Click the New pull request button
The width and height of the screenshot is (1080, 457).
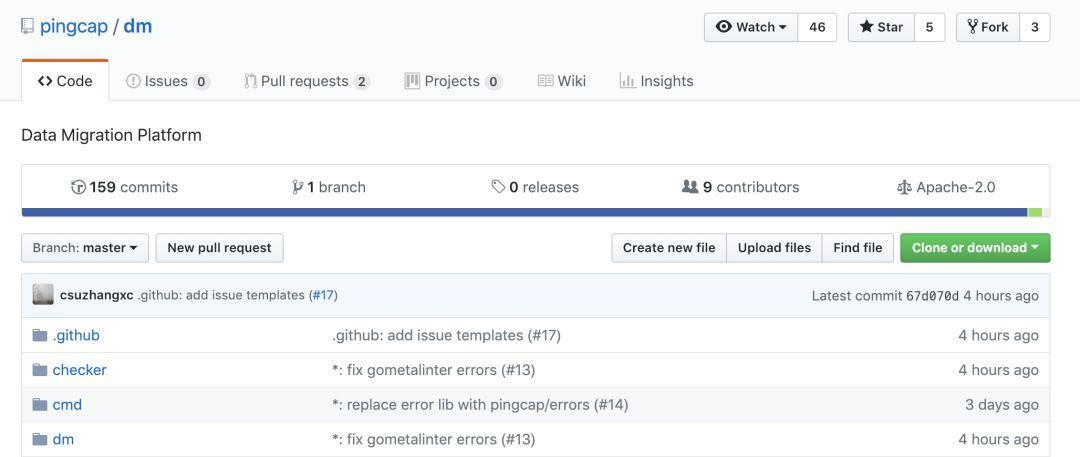coord(219,248)
